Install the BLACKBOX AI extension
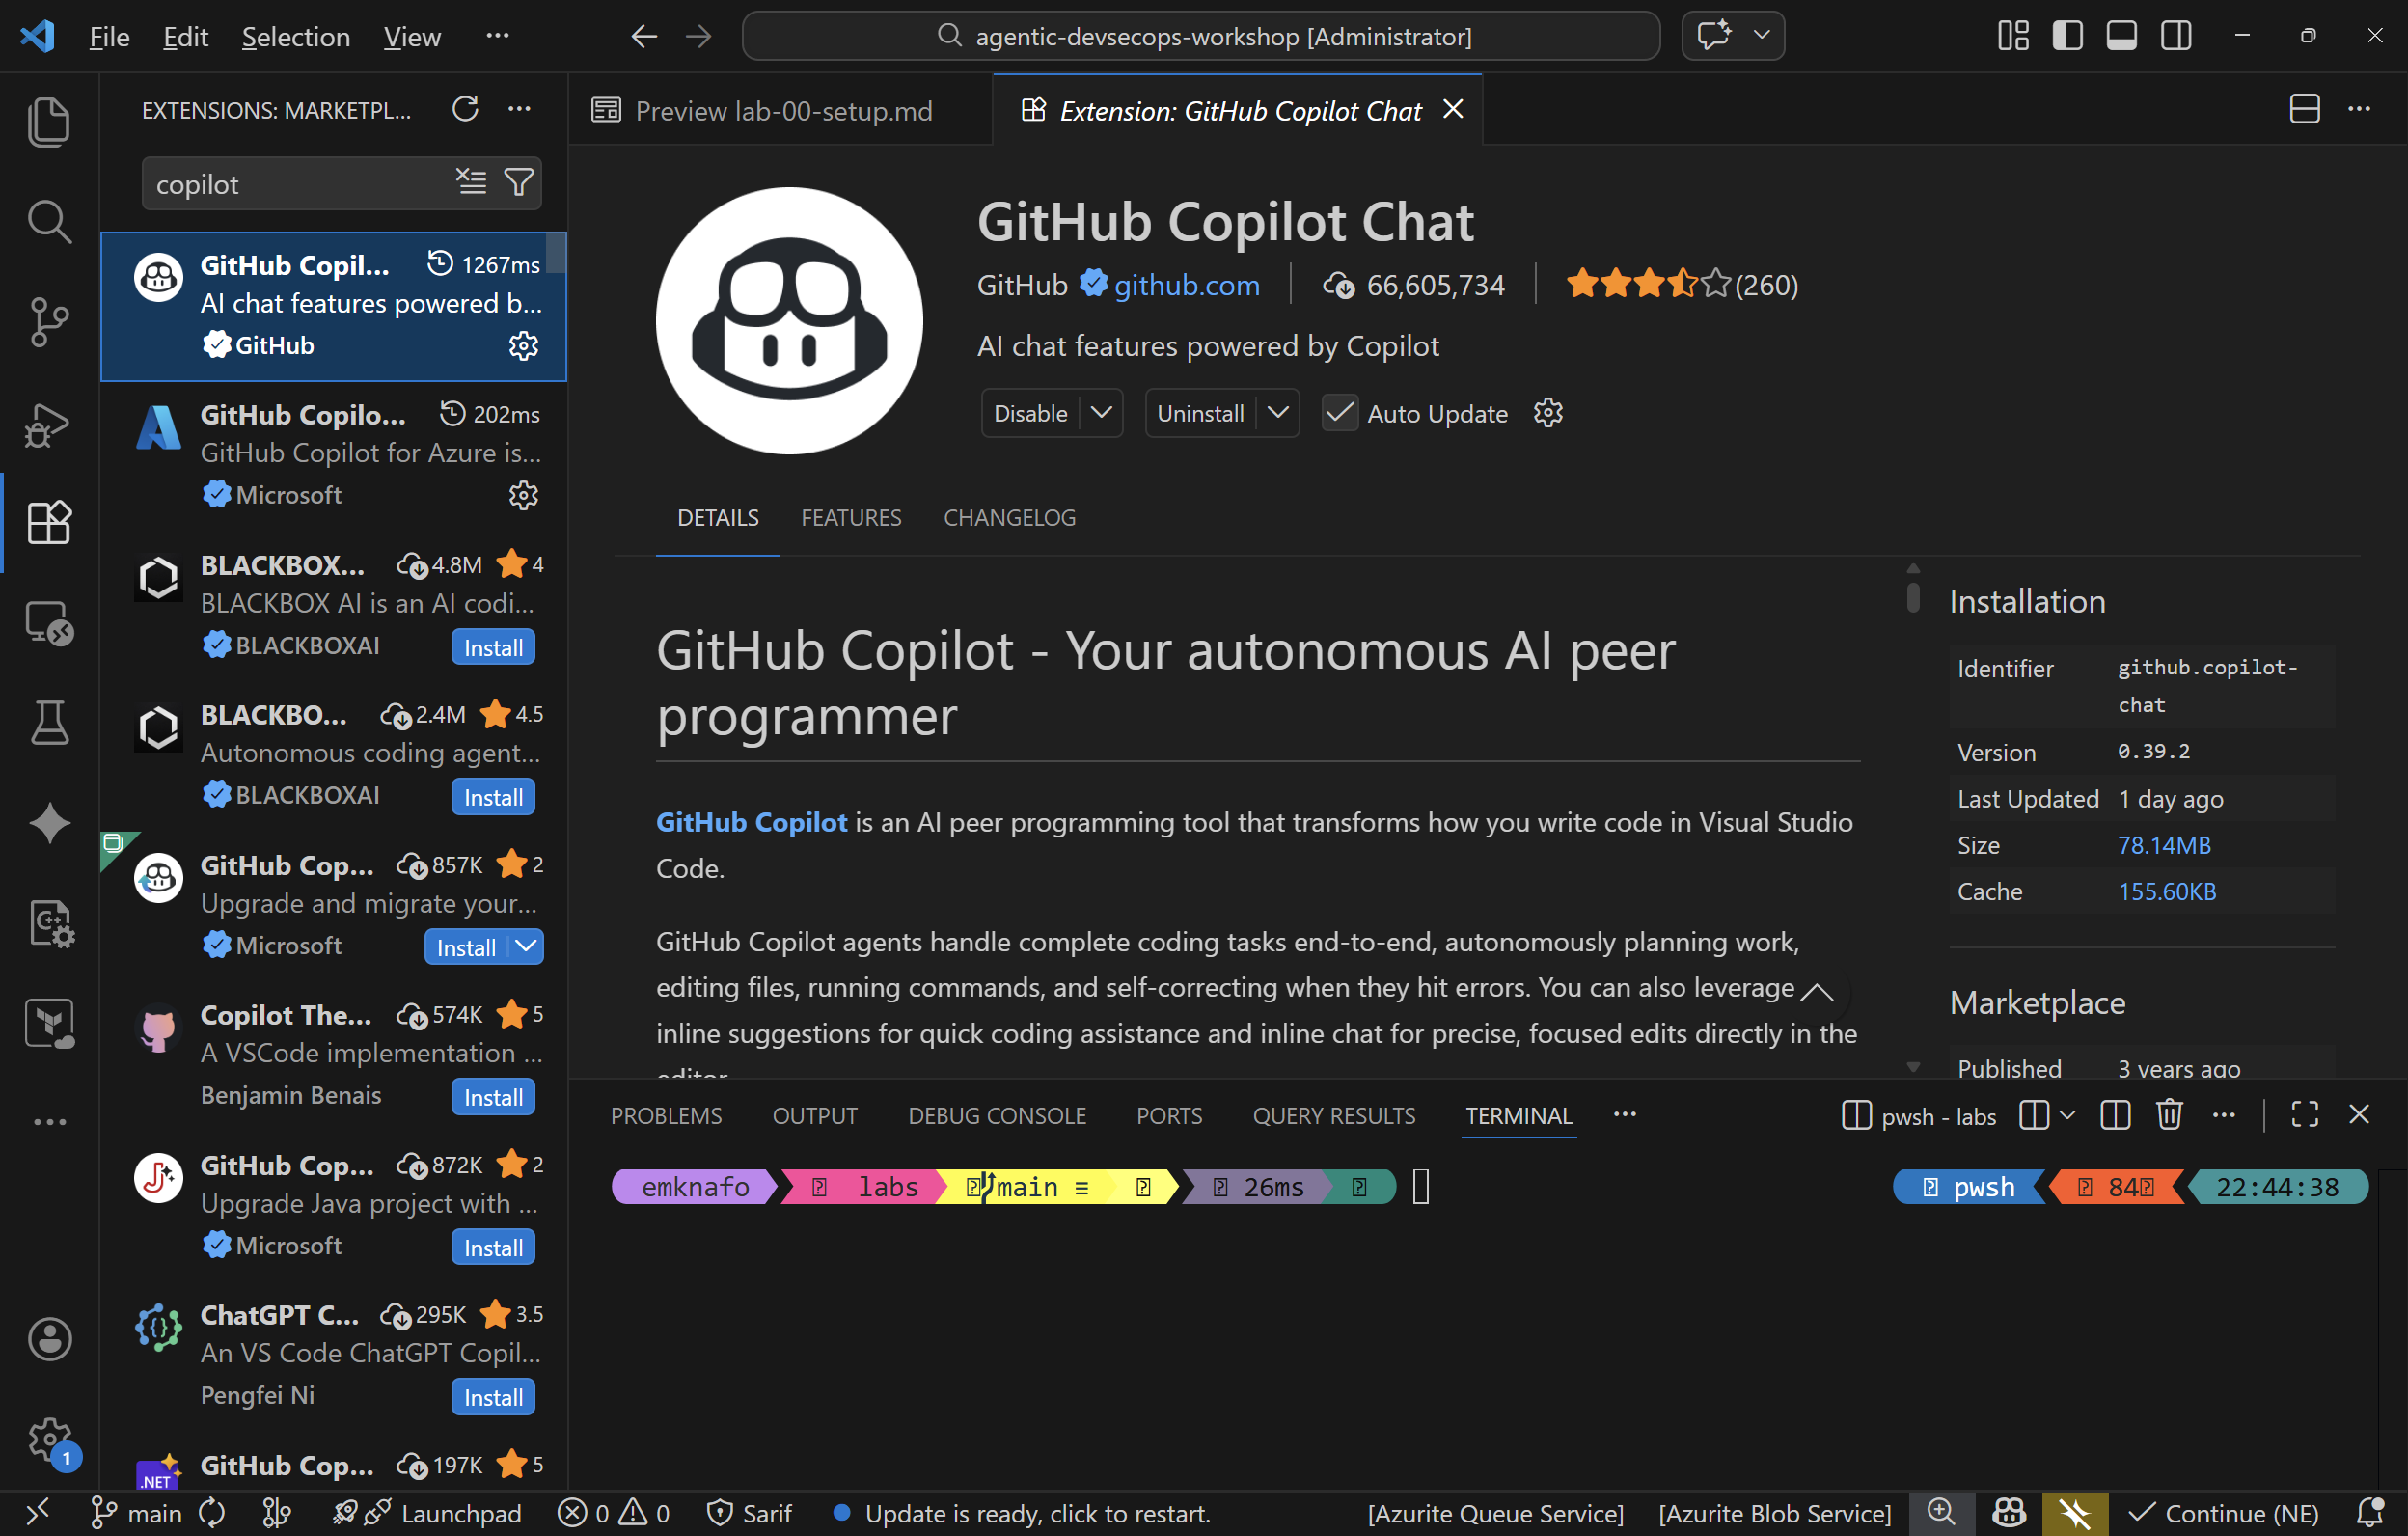 click(492, 646)
